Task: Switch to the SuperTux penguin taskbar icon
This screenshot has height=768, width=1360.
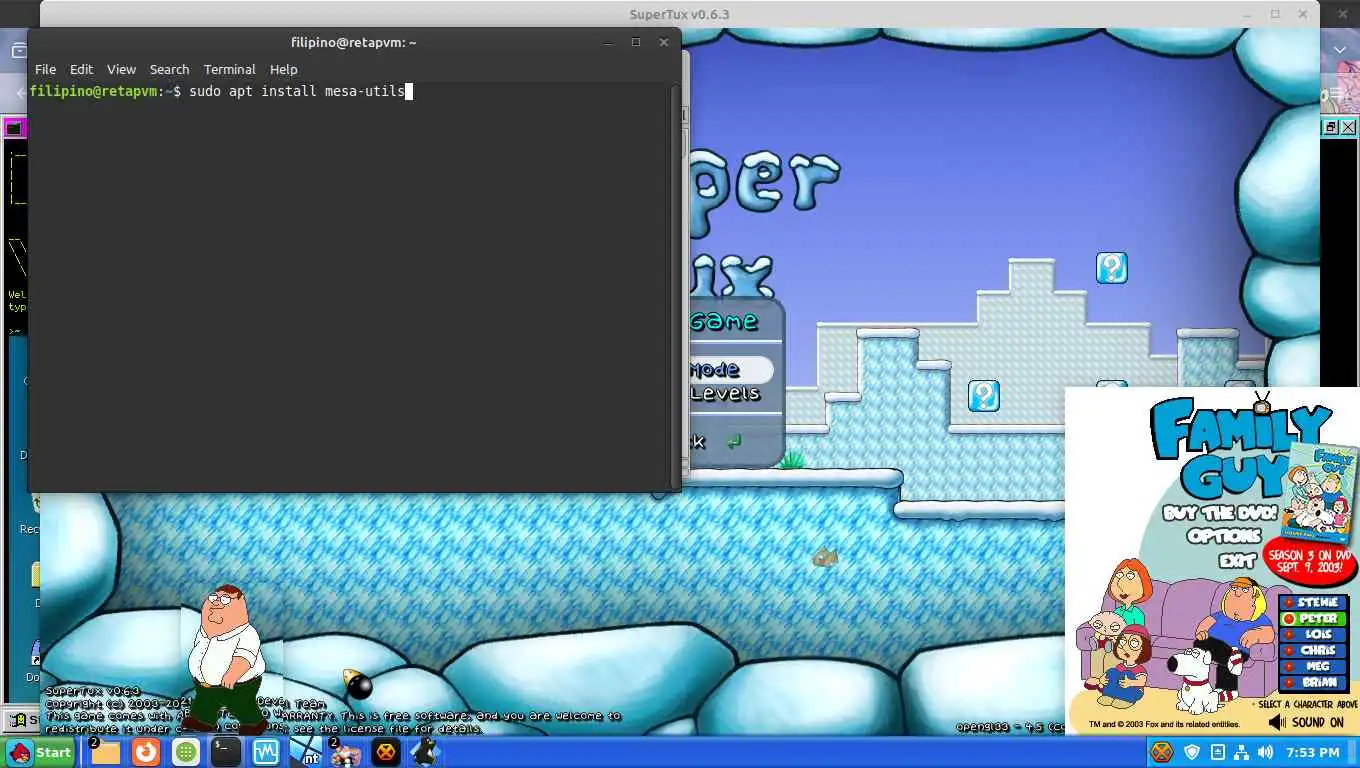Action: [425, 752]
